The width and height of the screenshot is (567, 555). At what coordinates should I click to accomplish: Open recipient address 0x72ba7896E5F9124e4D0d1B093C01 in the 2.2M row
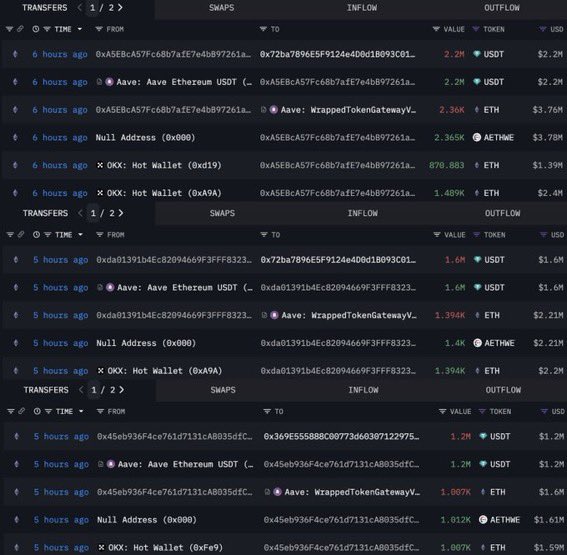pyautogui.click(x=337, y=54)
